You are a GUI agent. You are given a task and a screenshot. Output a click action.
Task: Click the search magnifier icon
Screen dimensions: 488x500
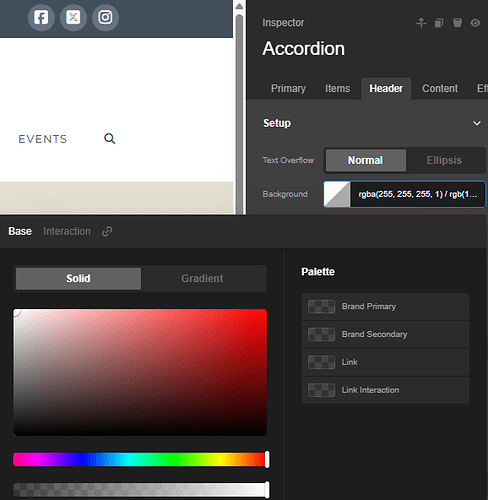[110, 138]
